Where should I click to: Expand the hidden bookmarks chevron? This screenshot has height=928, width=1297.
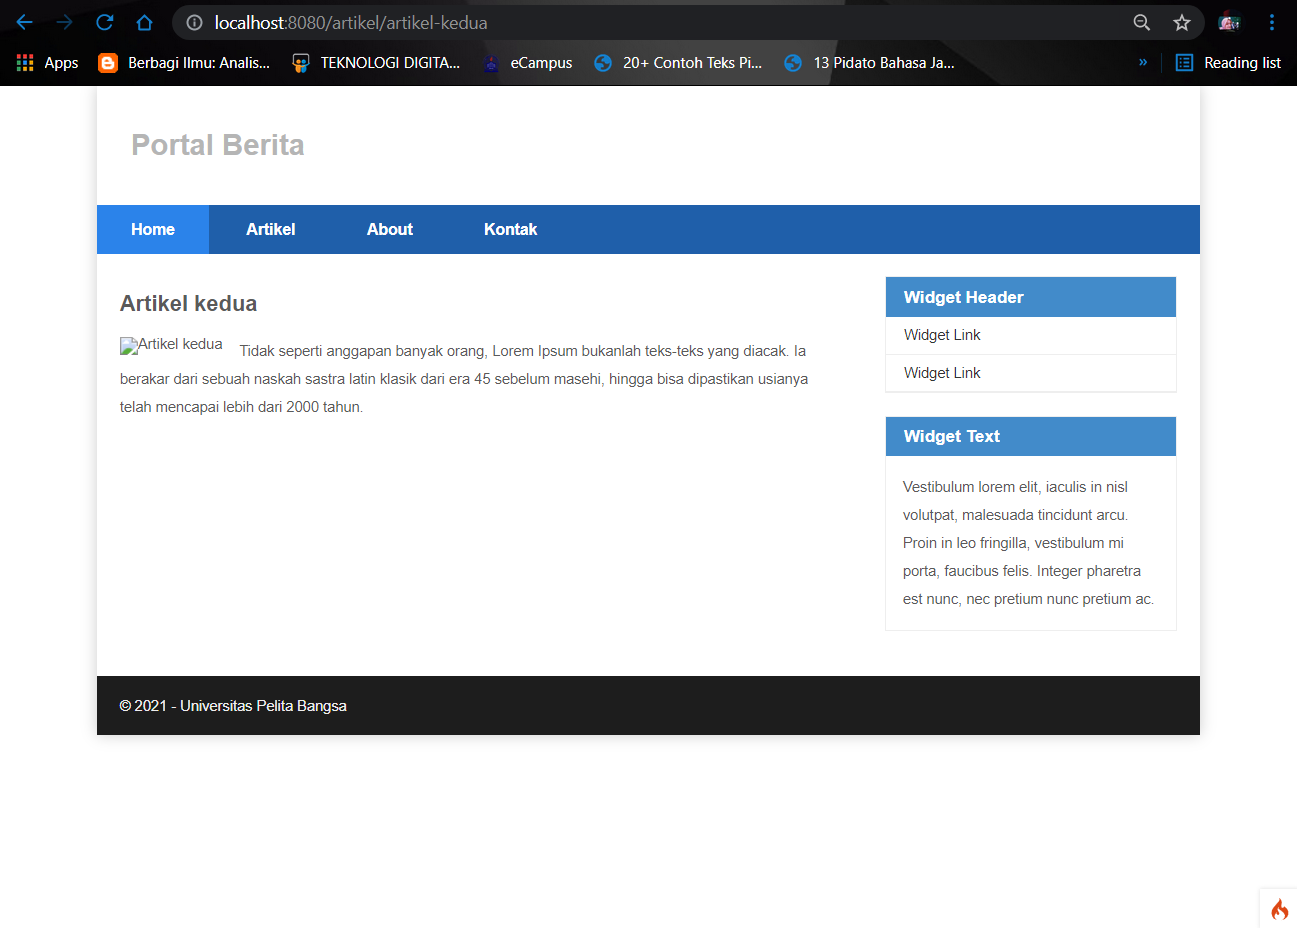pos(1142,62)
